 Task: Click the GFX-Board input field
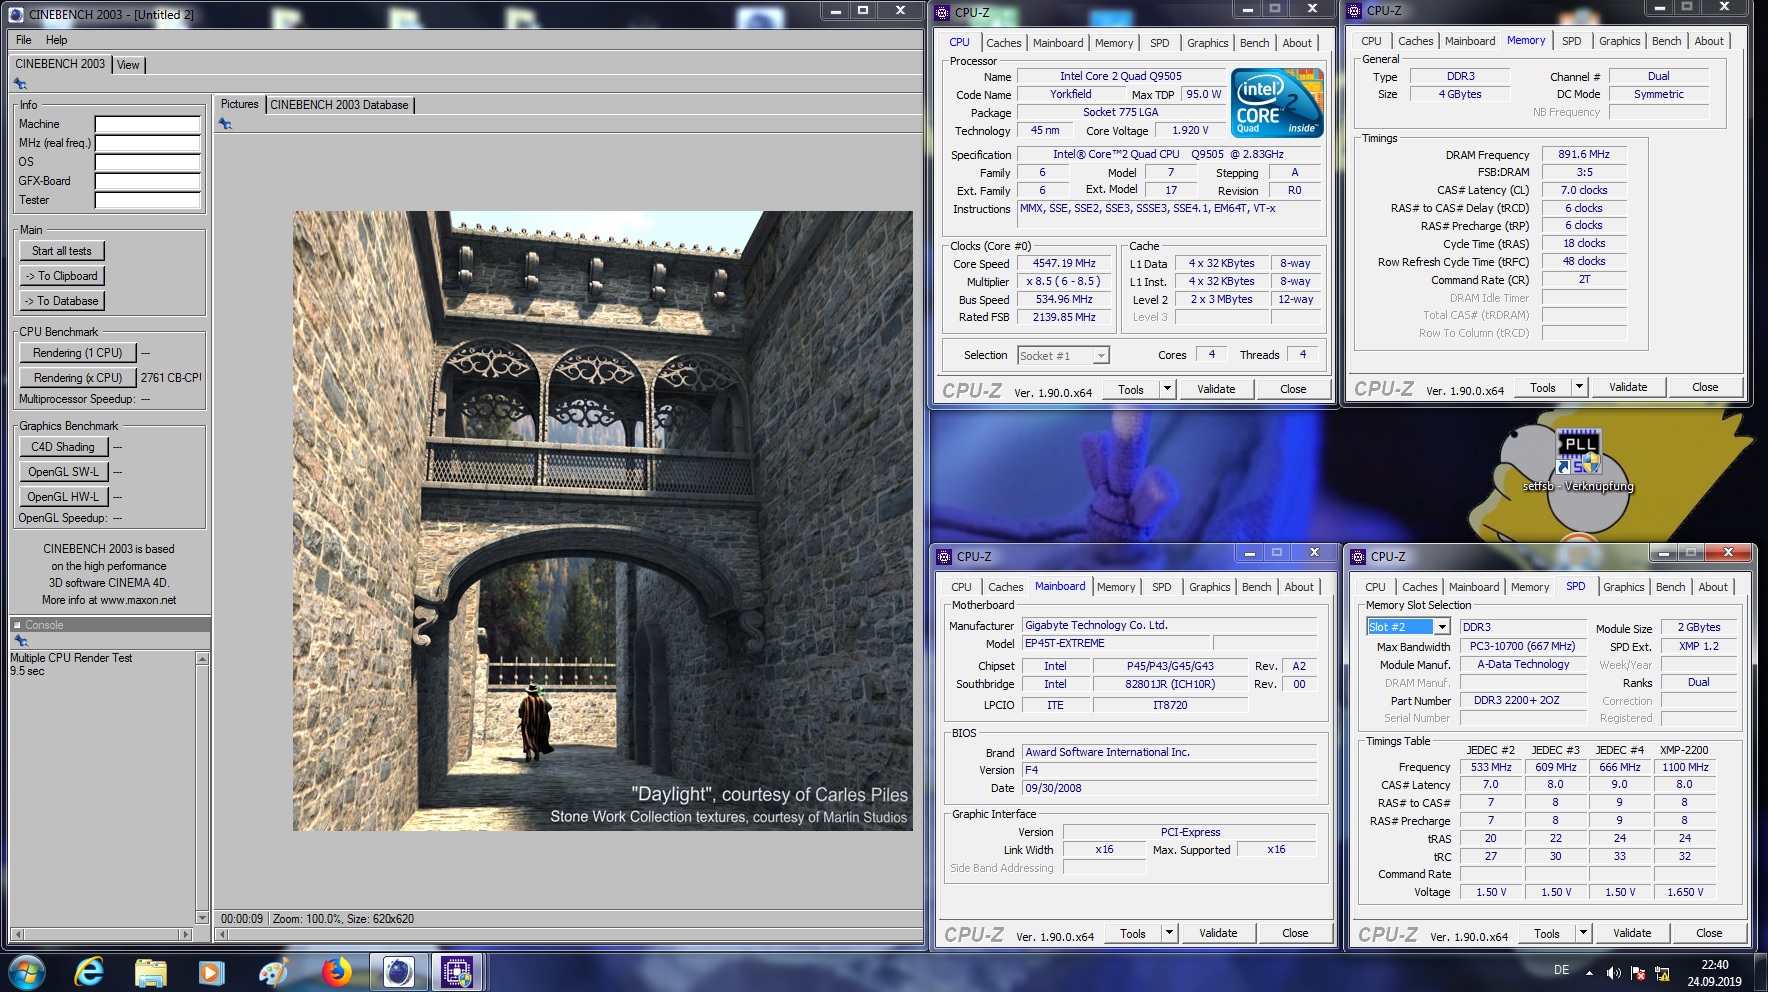click(148, 182)
